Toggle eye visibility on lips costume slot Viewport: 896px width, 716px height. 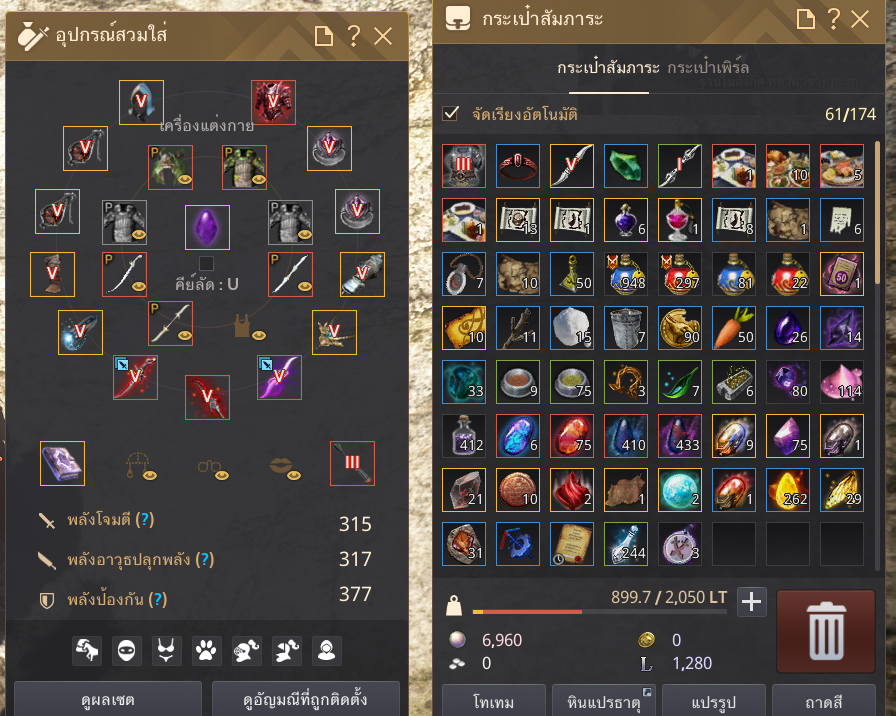294,474
